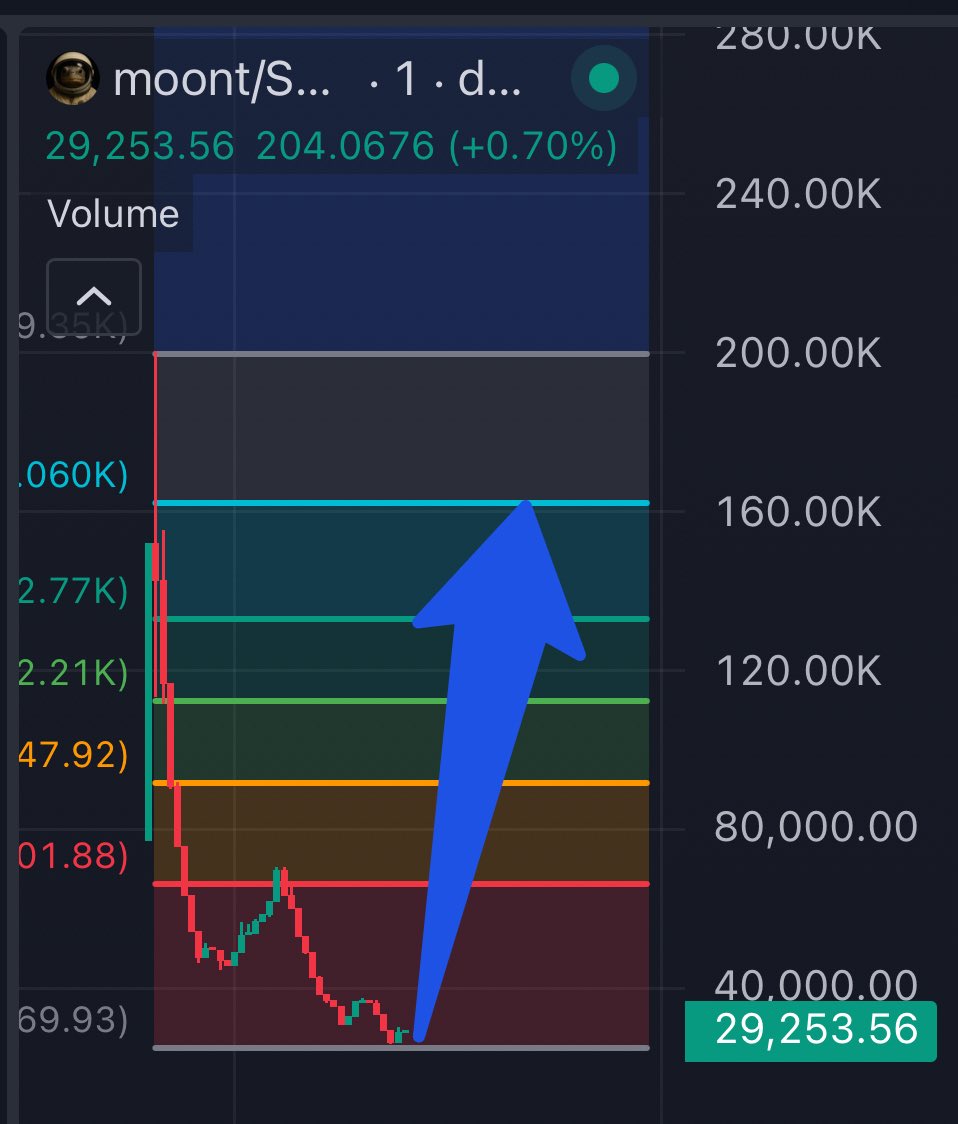
Task: Click the 40,000.00 price axis label
Action: click(x=816, y=984)
